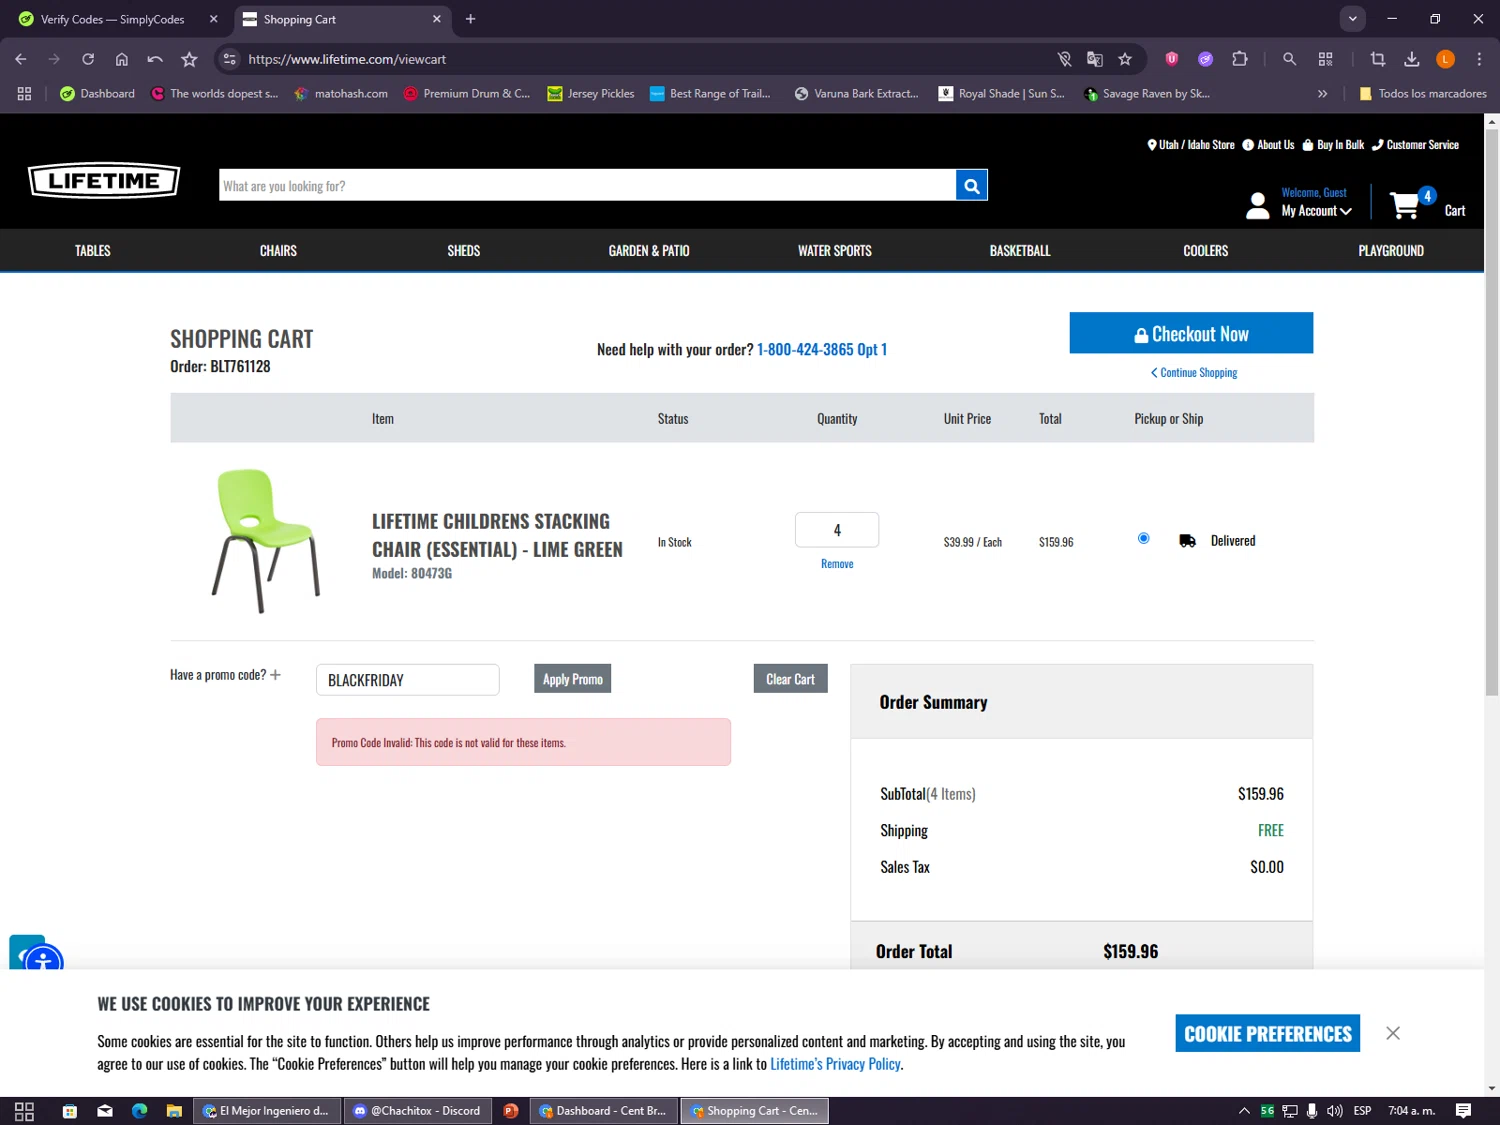Click Checkout Now button
The width and height of the screenshot is (1500, 1125).
point(1191,333)
